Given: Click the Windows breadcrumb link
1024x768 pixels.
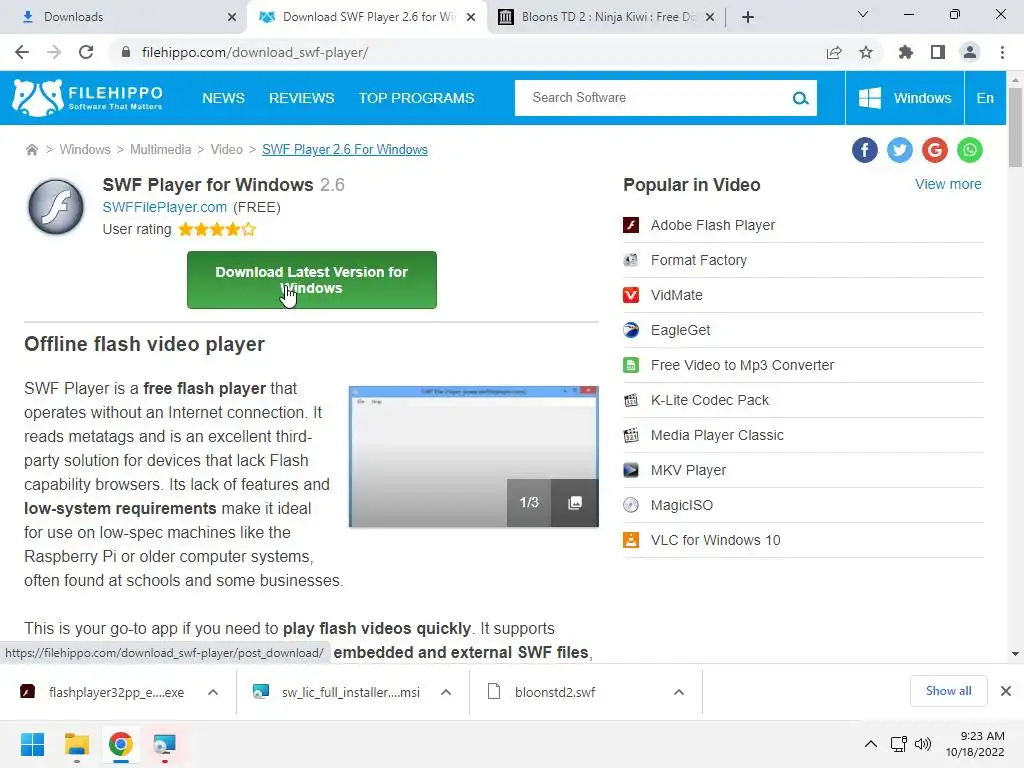Looking at the screenshot, I should pos(85,150).
